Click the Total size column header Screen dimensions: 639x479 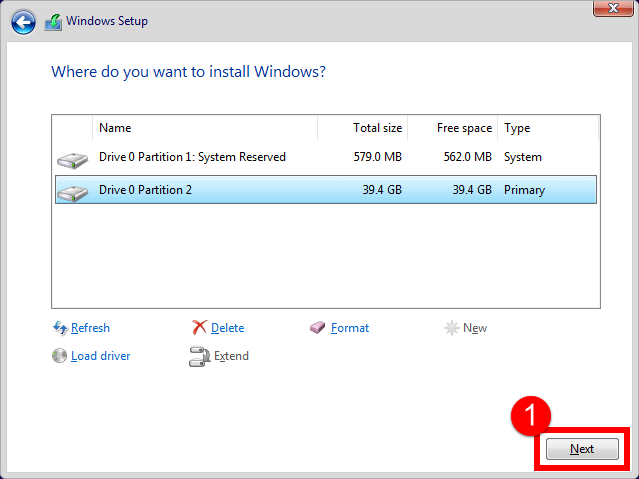(363, 128)
